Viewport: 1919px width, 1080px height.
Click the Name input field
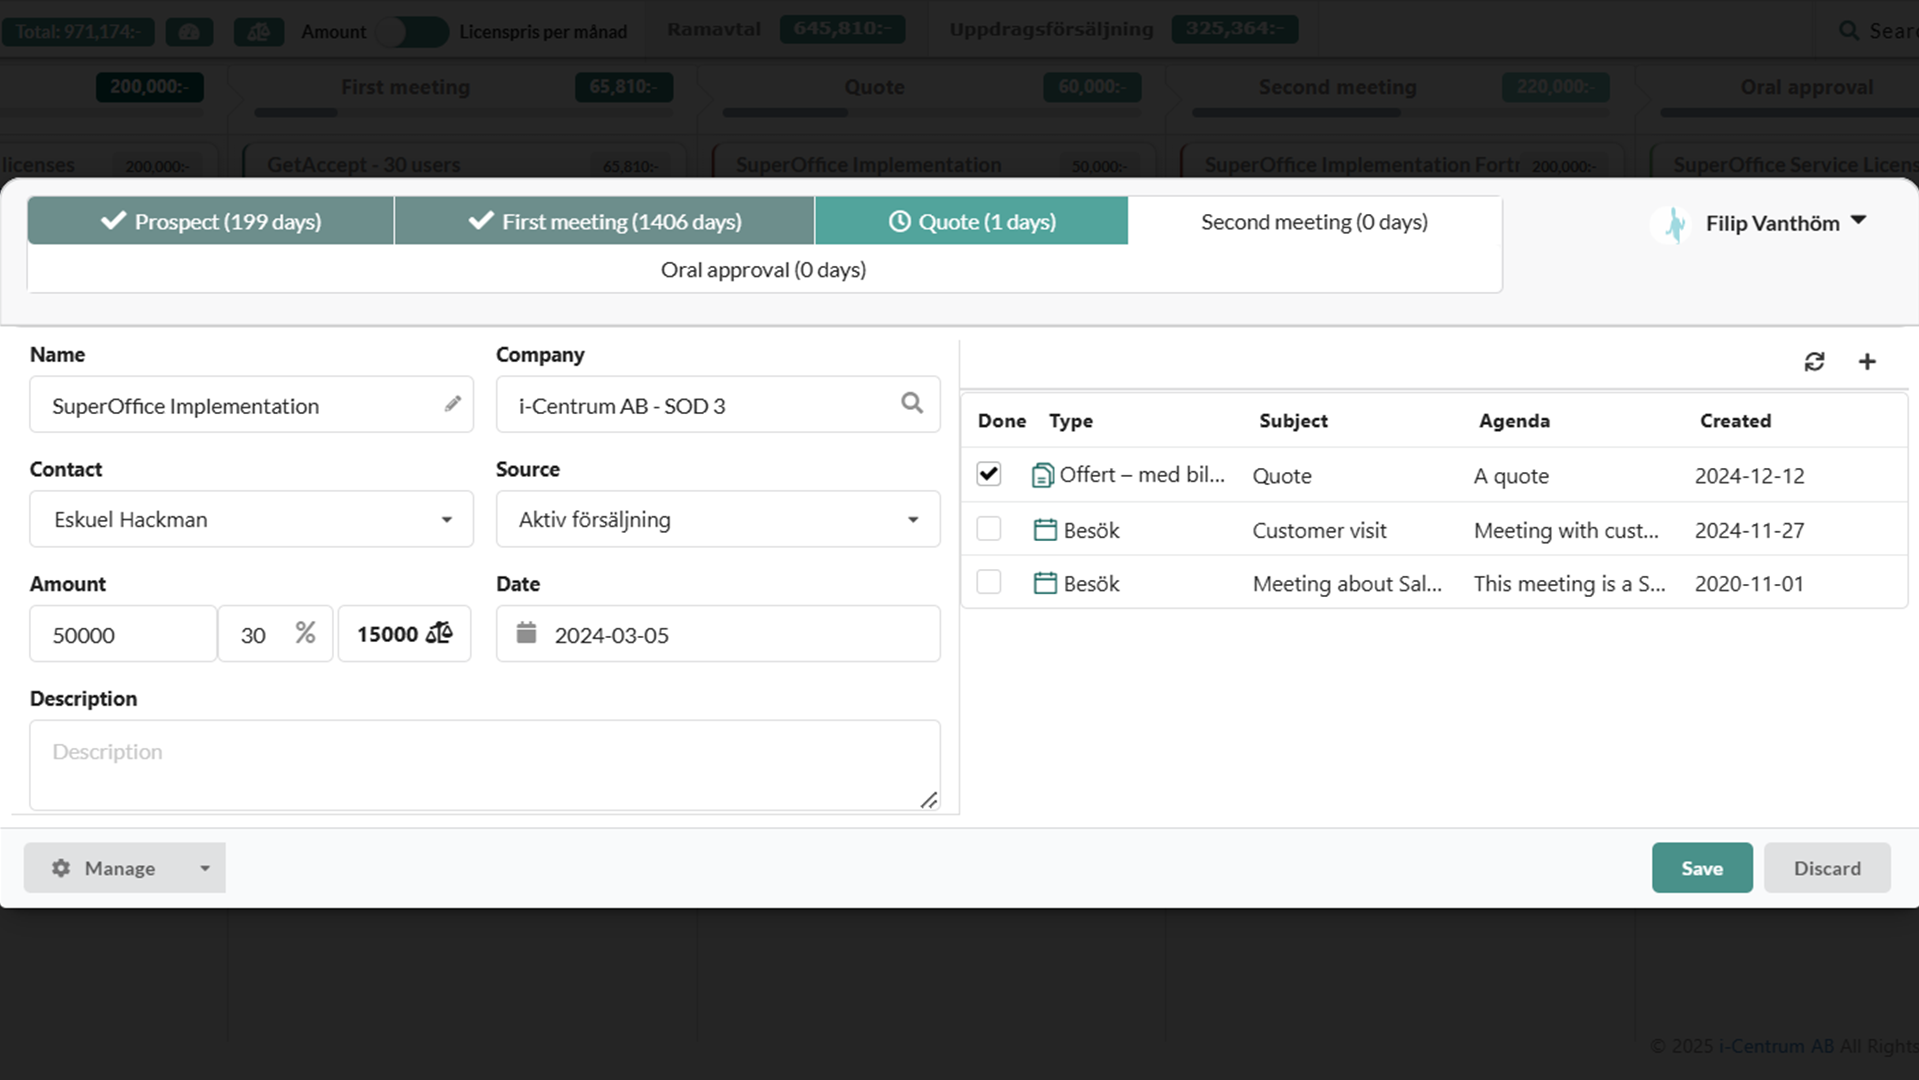(251, 405)
